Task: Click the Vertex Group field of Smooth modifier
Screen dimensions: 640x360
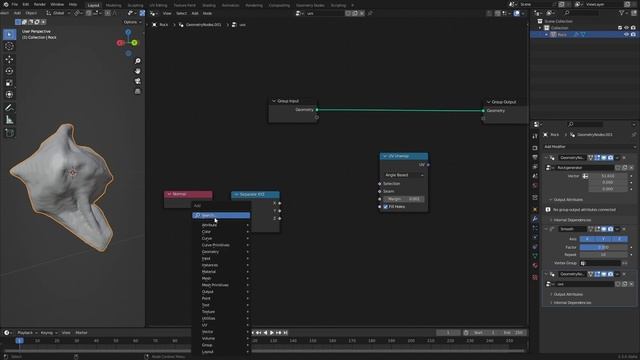Action: pyautogui.click(x=600, y=263)
